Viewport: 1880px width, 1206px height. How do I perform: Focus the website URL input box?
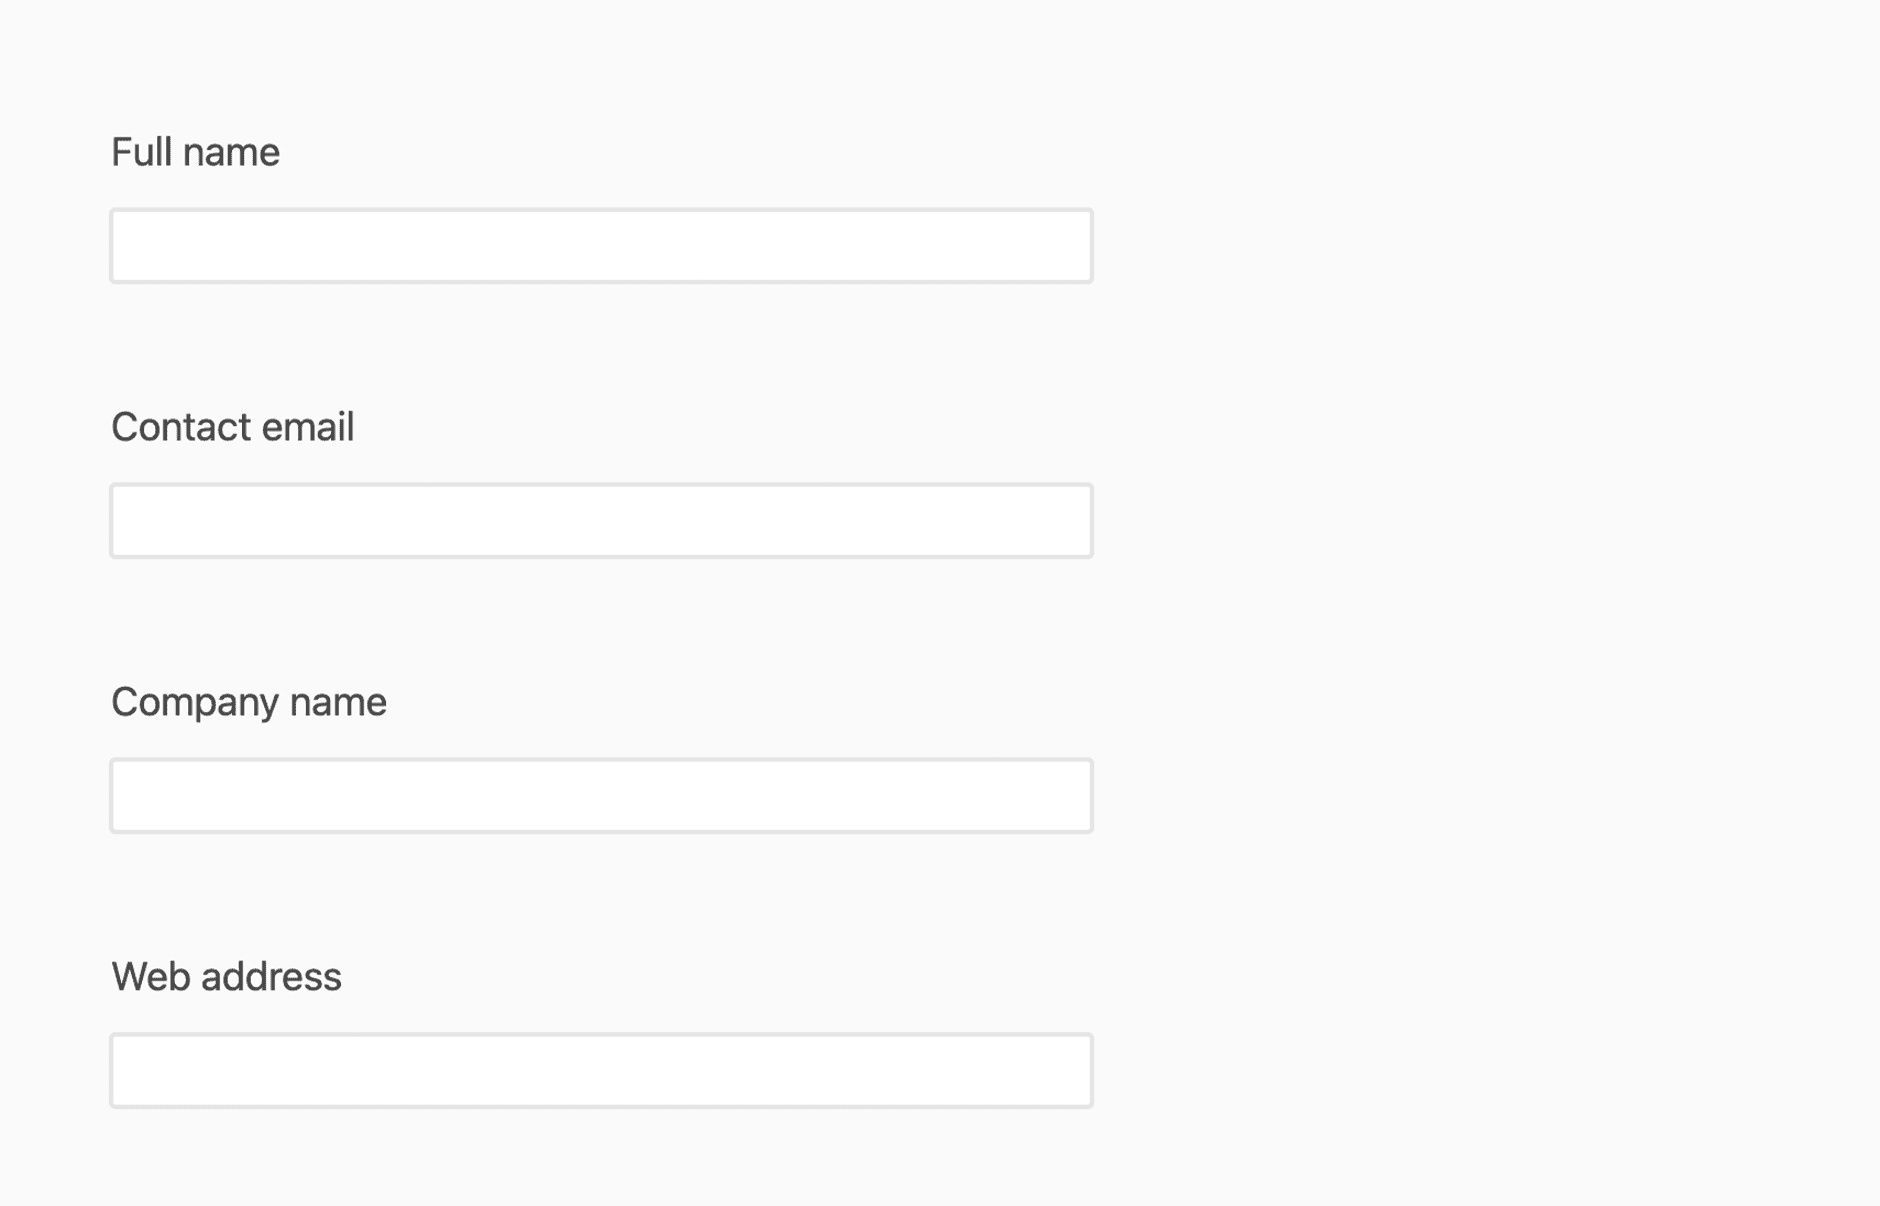[601, 1071]
